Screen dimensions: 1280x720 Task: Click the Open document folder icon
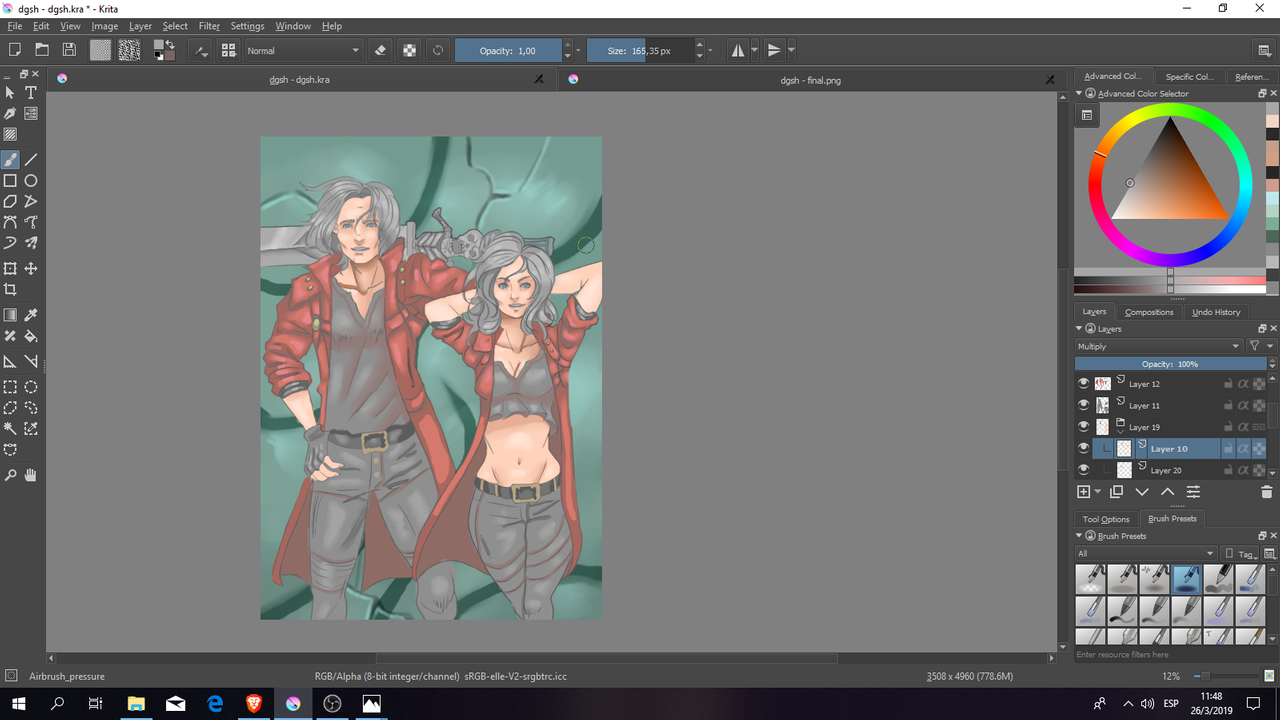tap(42, 50)
